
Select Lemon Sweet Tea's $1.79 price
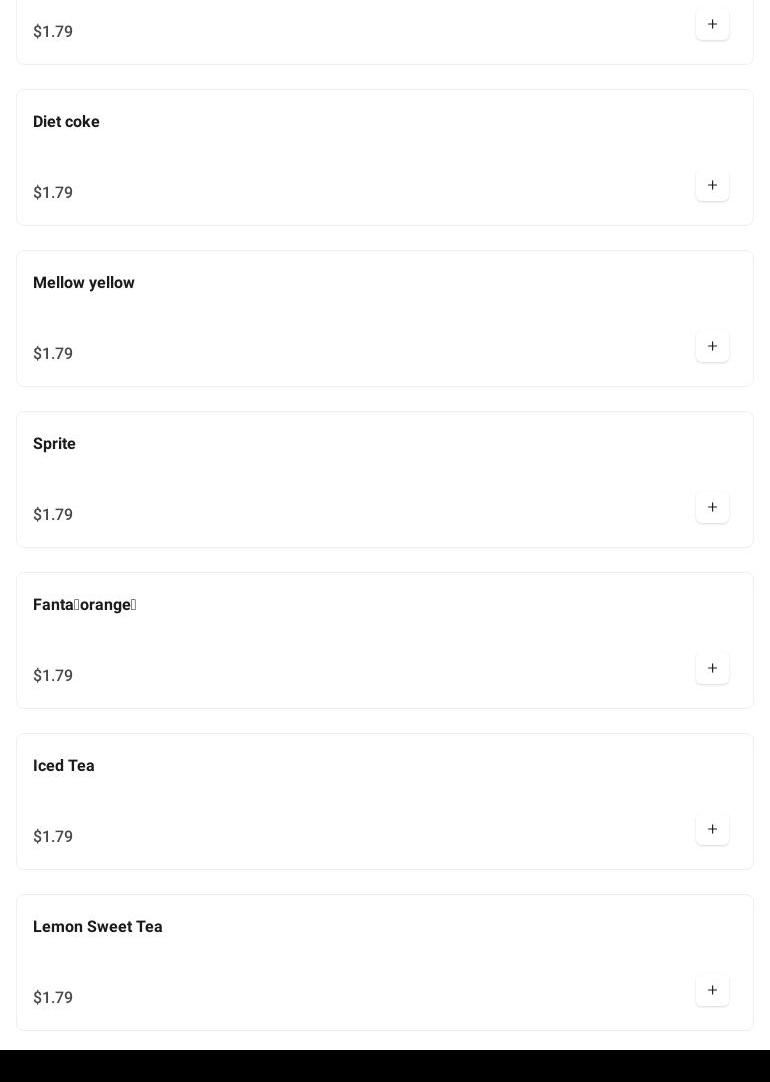click(x=53, y=998)
